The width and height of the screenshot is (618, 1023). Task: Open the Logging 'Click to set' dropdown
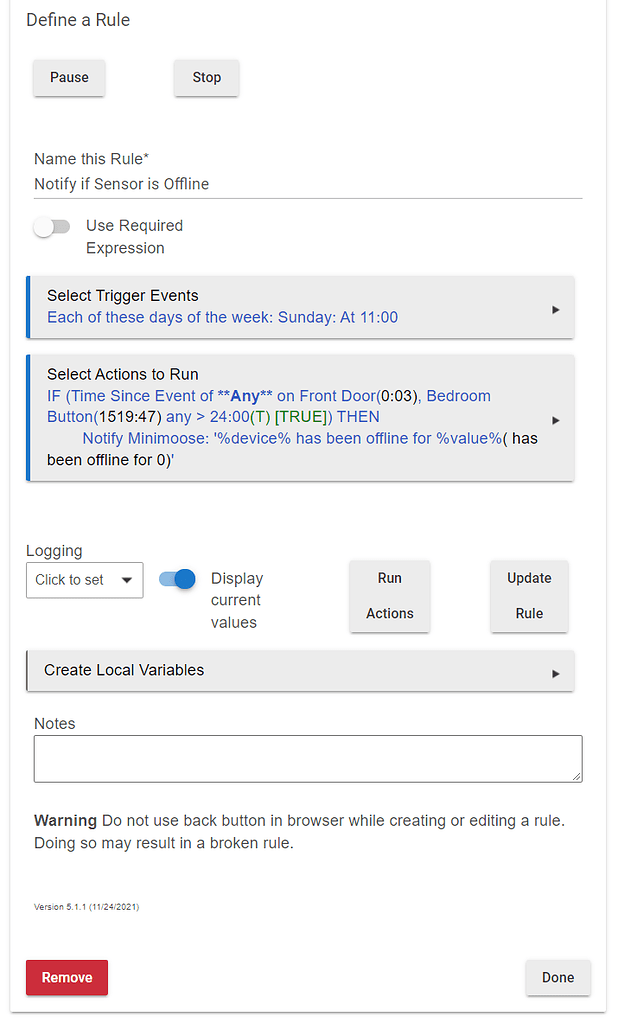point(84,580)
